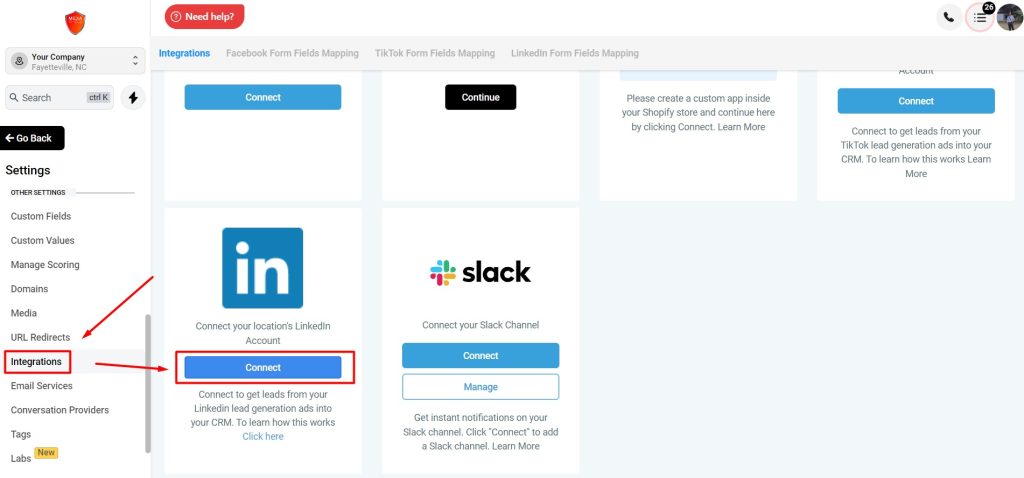Click 'Connect your Slack Channel' text
Screen dimensions: 1024x478
pos(481,325)
